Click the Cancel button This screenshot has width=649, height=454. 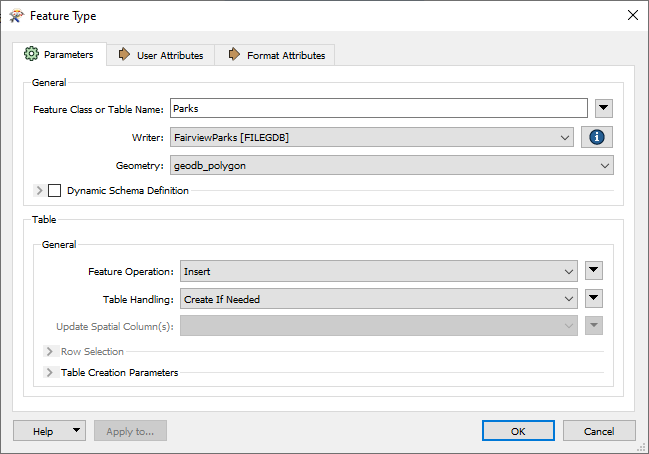click(599, 431)
